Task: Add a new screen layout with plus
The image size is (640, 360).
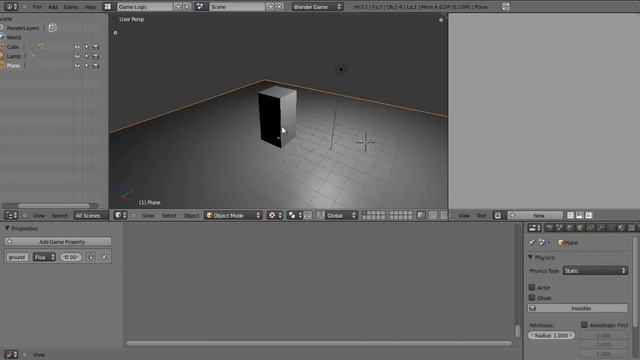Action: (178, 7)
